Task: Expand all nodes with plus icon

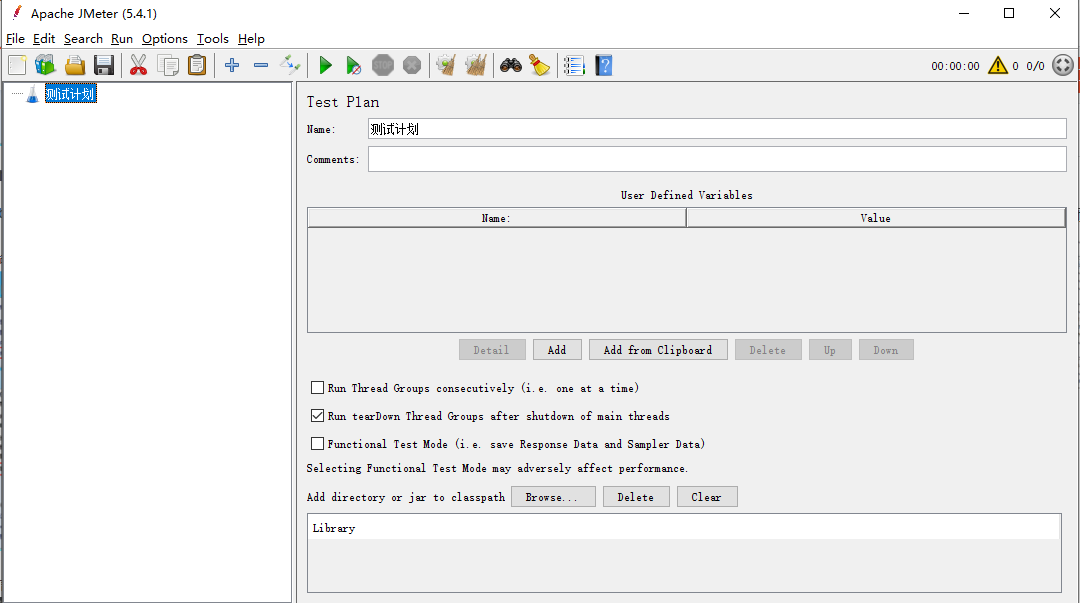Action: 232,65
